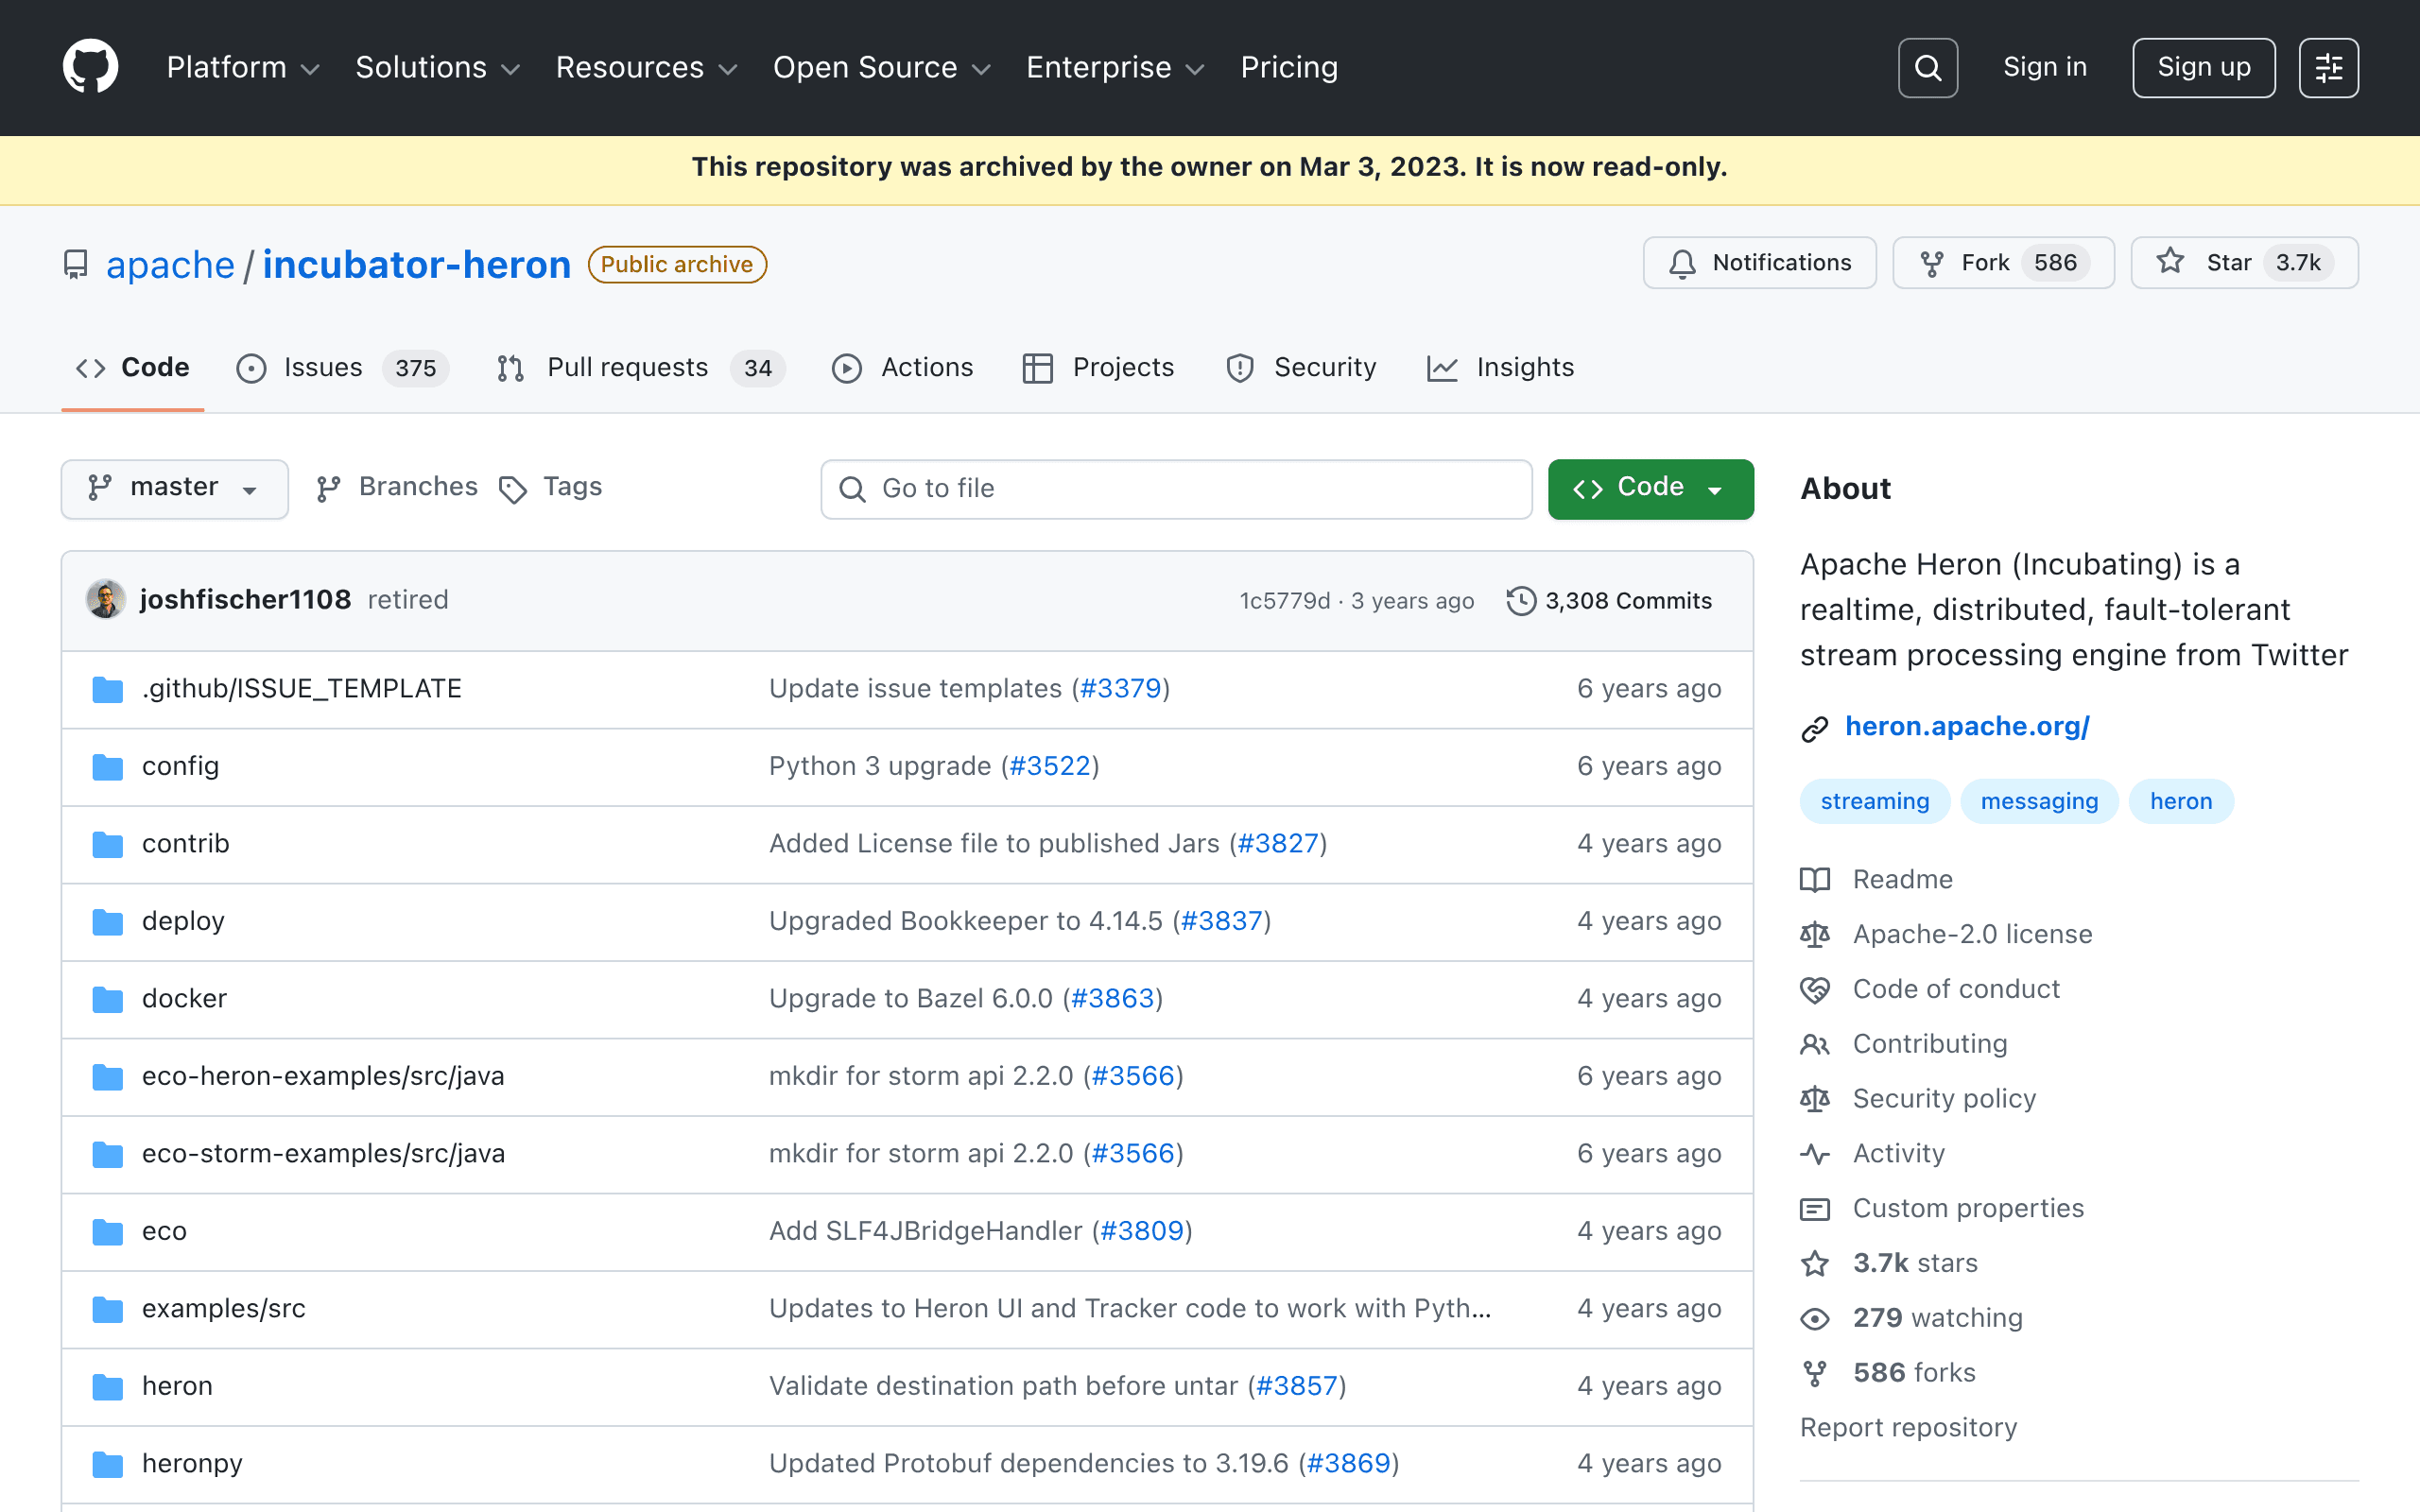This screenshot has height=1512, width=2420.
Task: Click joshfischer1108's avatar image
Action: [105, 599]
